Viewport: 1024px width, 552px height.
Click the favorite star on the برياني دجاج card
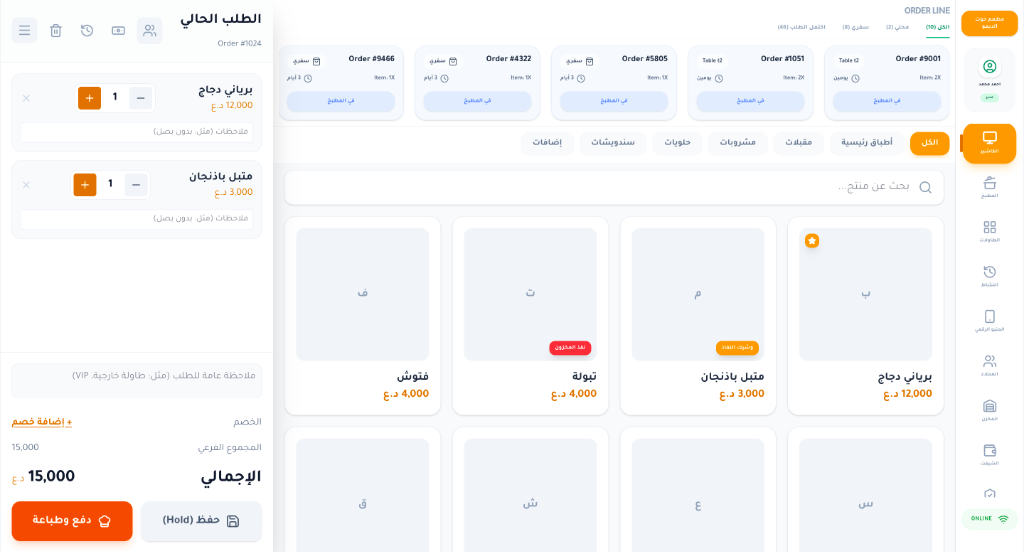tap(812, 241)
